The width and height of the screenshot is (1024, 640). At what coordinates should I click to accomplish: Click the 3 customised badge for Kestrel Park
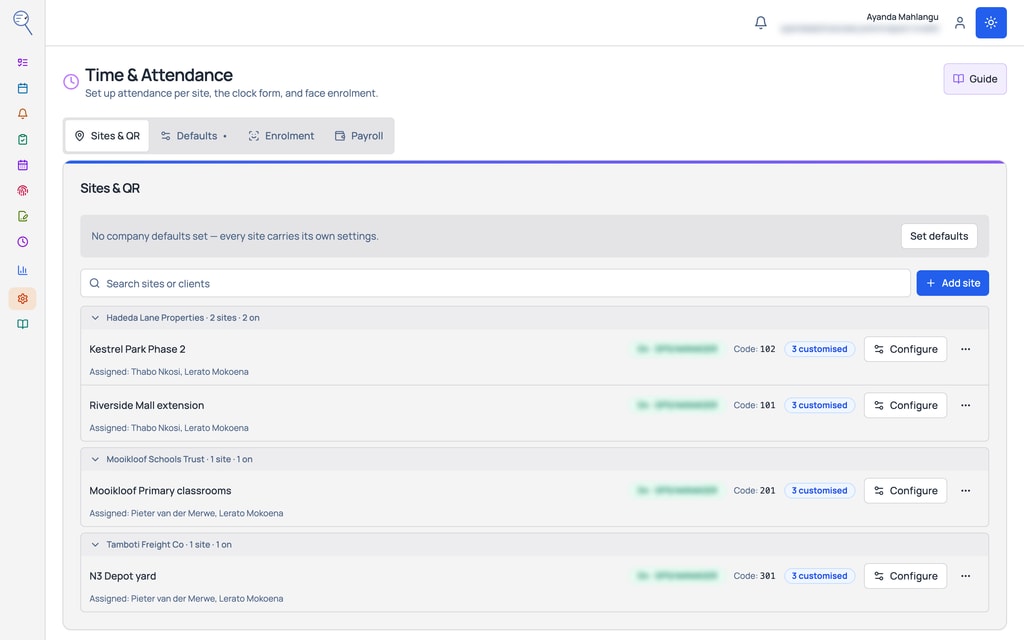tap(820, 349)
